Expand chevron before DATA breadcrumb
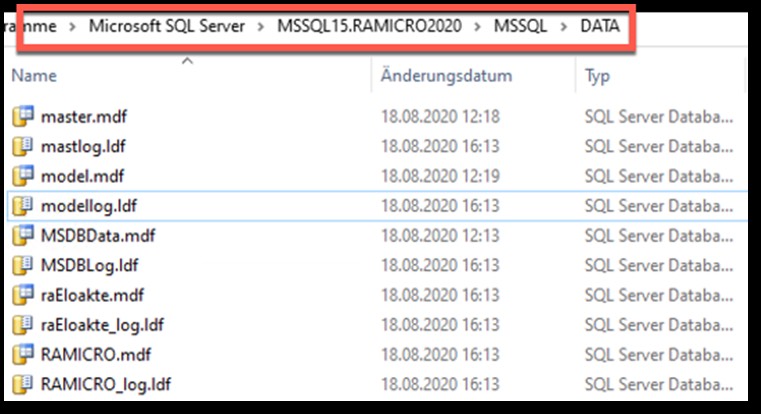 [x=563, y=26]
